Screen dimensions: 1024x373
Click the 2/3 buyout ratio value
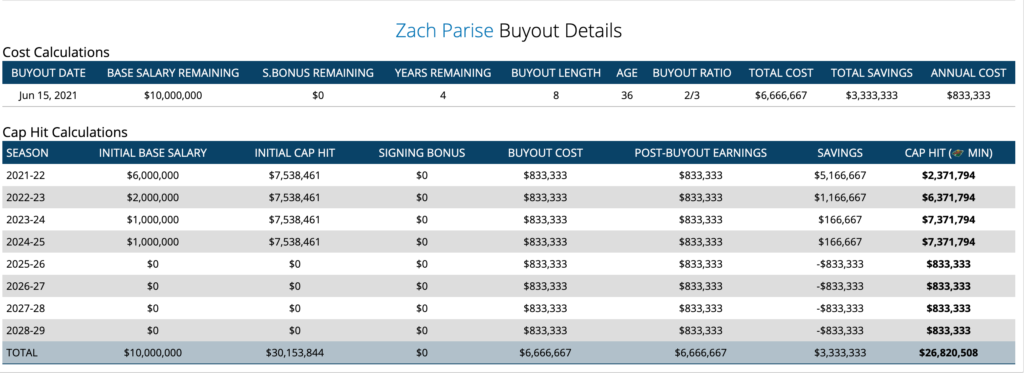(692, 95)
